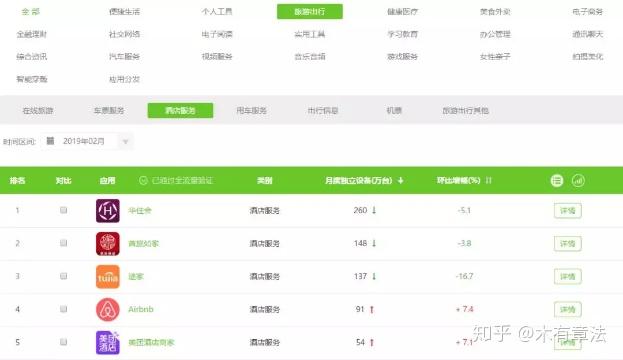
Task: Expand the 2019年02月 time range dropdown
Action: coord(126,141)
